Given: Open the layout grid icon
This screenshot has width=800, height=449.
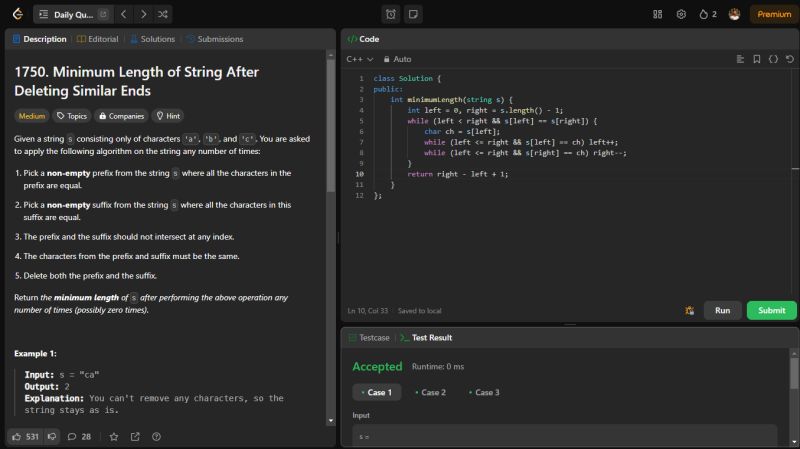Looking at the screenshot, I should 658,14.
